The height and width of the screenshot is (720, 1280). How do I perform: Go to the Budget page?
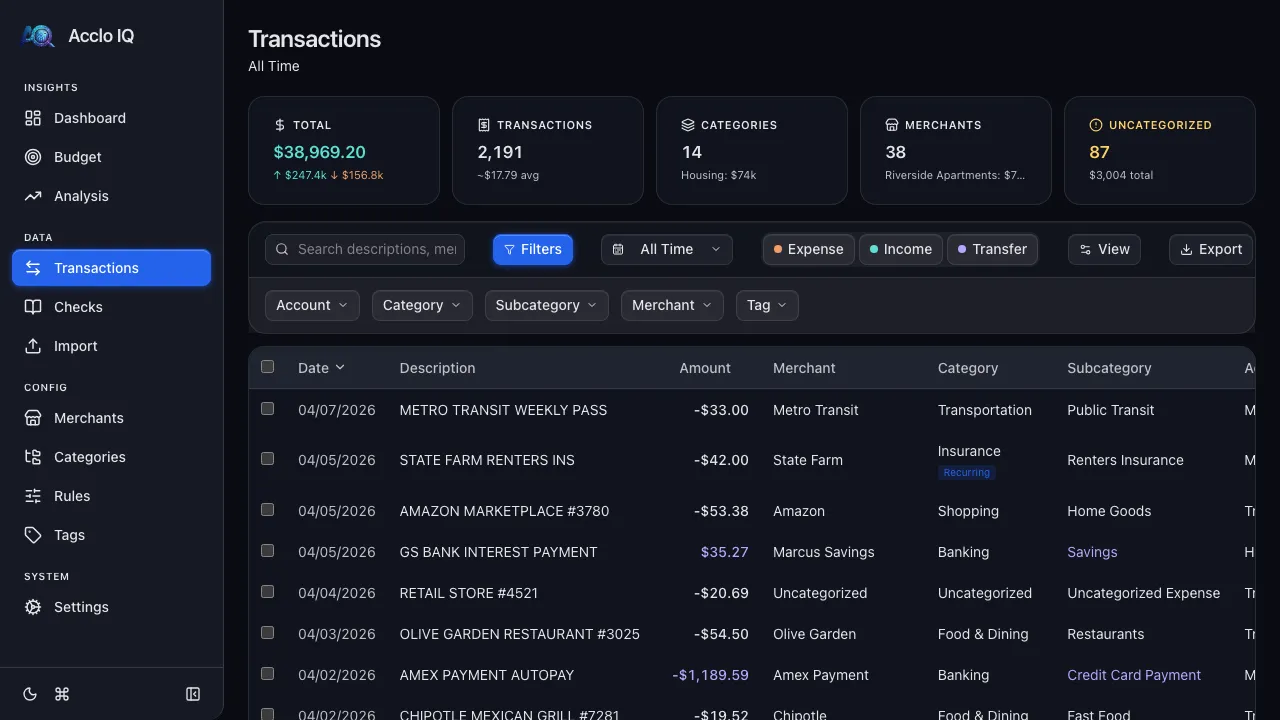[111, 157]
